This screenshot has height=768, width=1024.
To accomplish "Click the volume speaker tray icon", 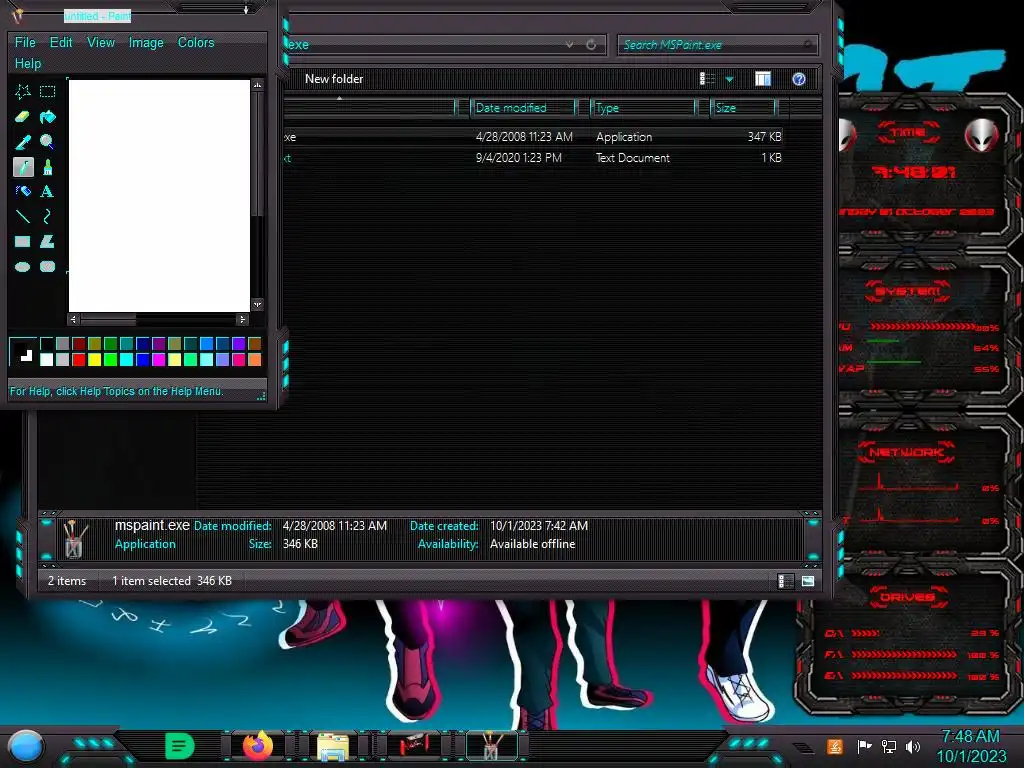I will click(x=913, y=746).
